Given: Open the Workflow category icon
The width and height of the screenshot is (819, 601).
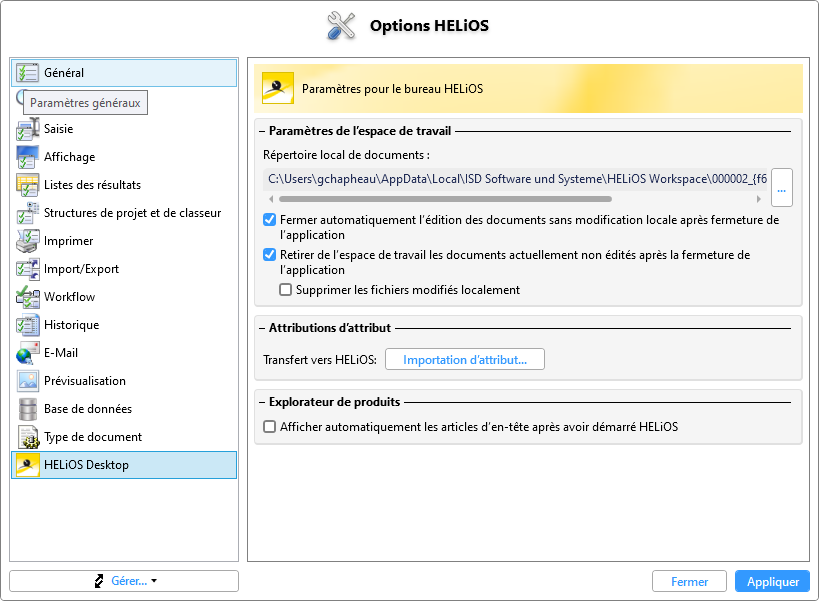Looking at the screenshot, I should (28, 297).
